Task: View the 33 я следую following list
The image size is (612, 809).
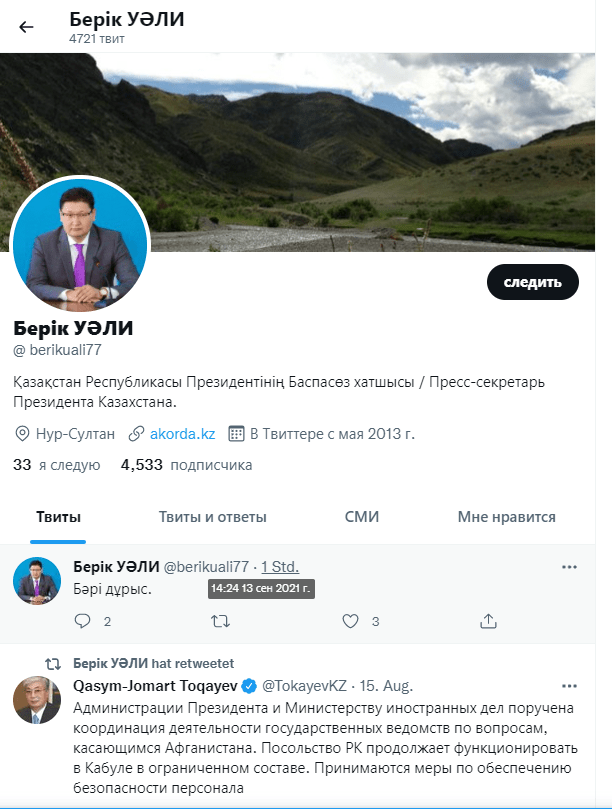Action: [x=57, y=465]
